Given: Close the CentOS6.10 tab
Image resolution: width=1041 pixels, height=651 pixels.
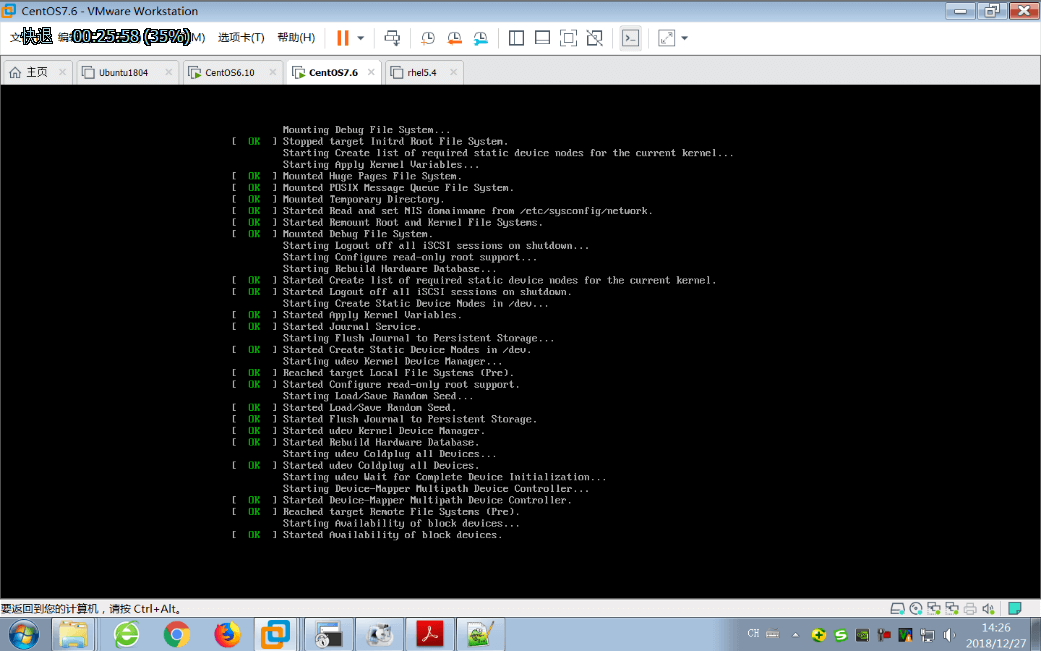Looking at the screenshot, I should coord(272,72).
